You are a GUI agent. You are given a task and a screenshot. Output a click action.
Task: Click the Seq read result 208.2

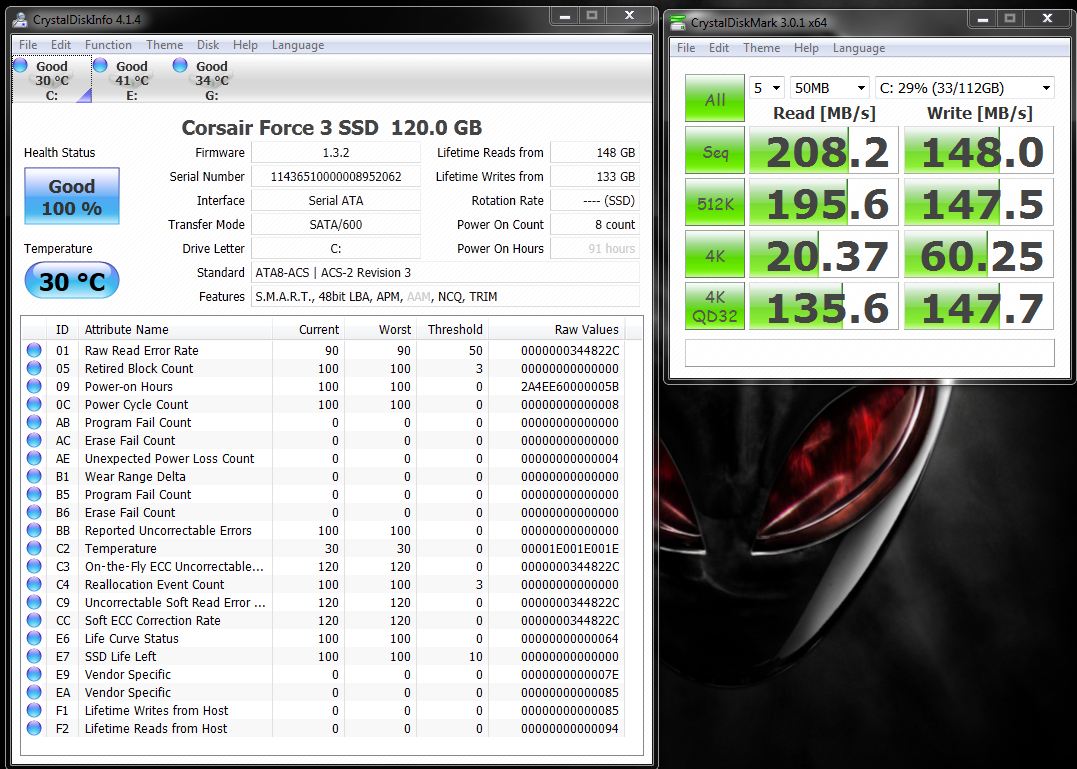(824, 150)
